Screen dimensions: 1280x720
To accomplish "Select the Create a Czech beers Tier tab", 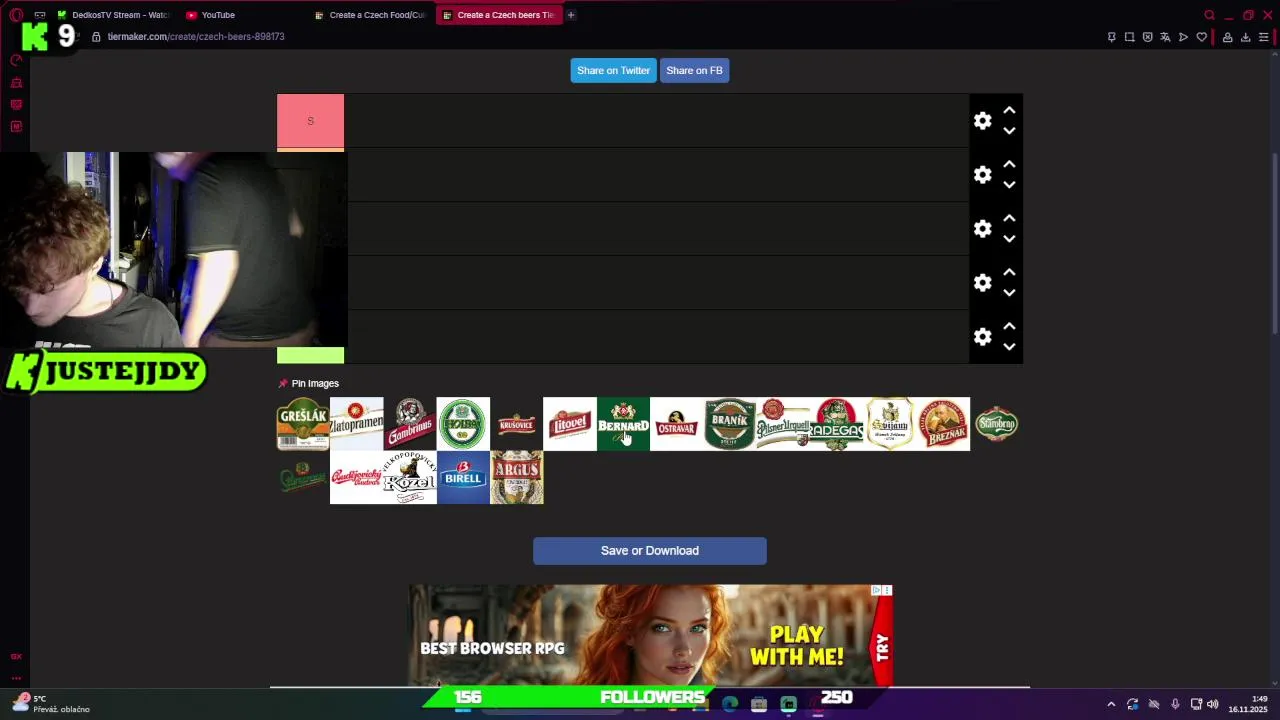I will tap(498, 15).
